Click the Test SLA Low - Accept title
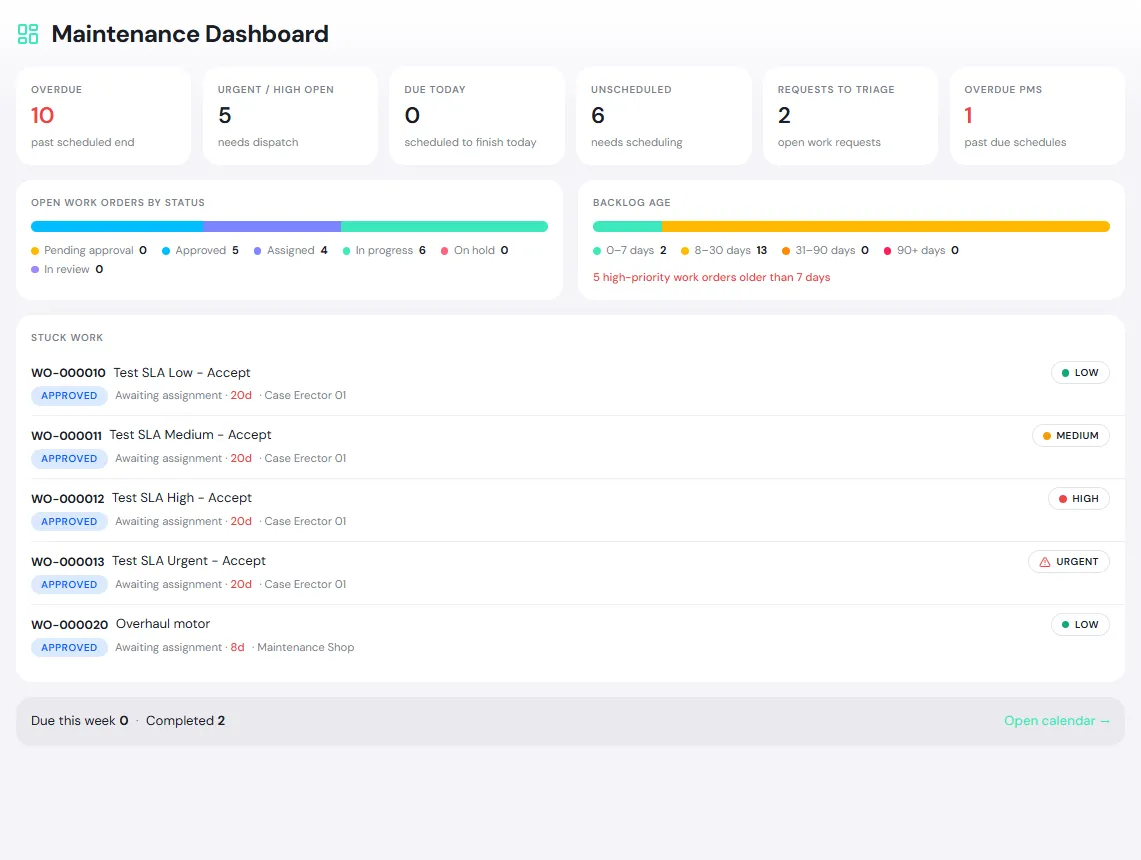 (182, 373)
